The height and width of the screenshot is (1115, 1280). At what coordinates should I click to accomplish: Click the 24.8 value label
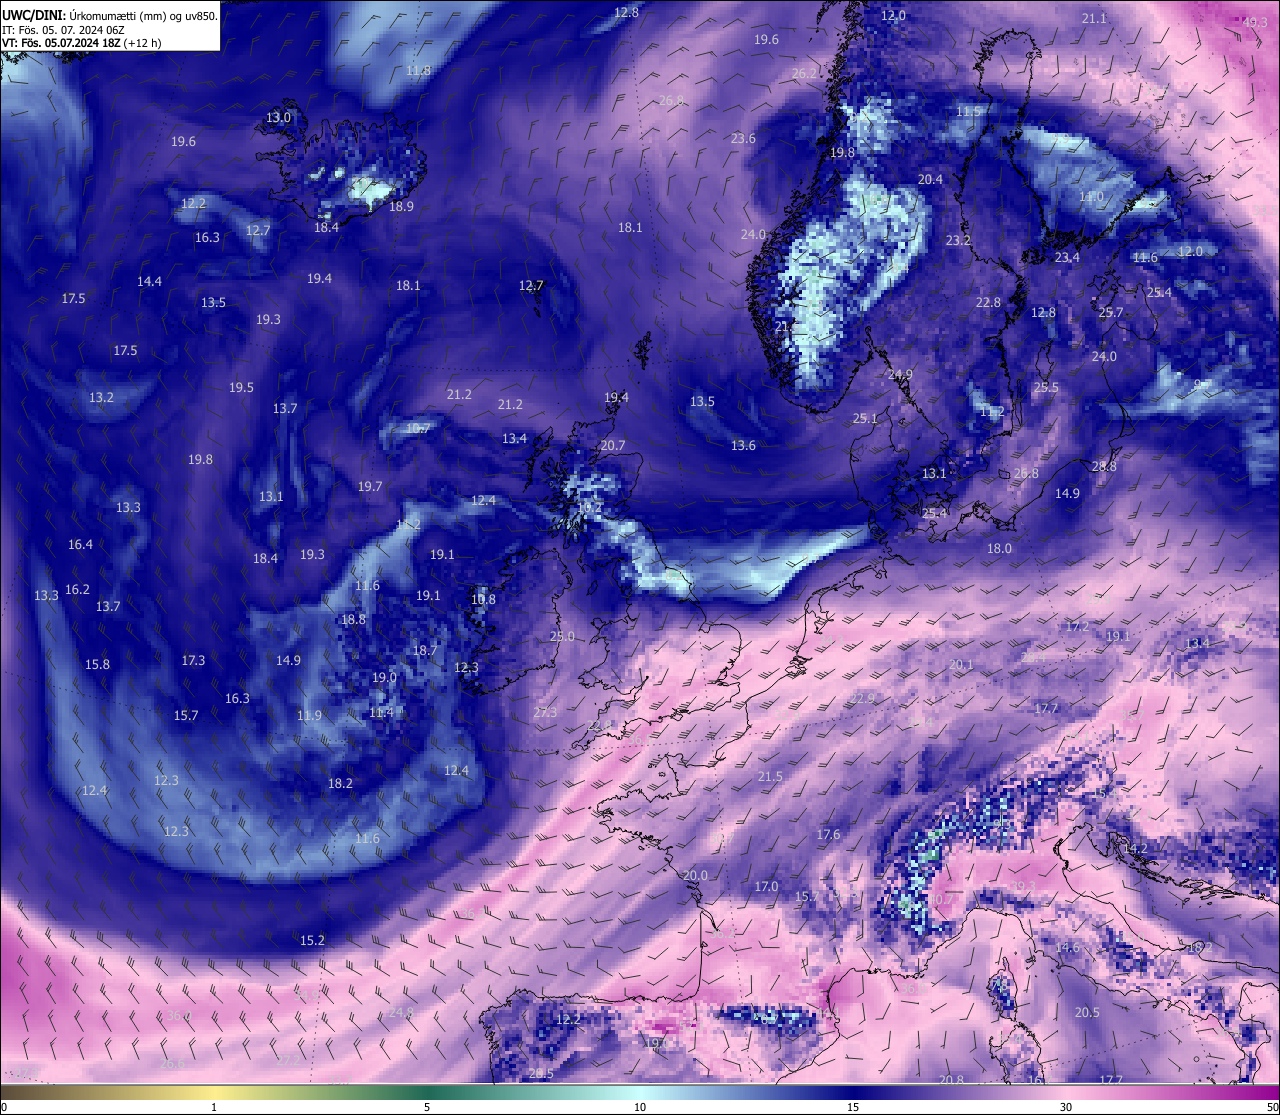click(401, 1013)
